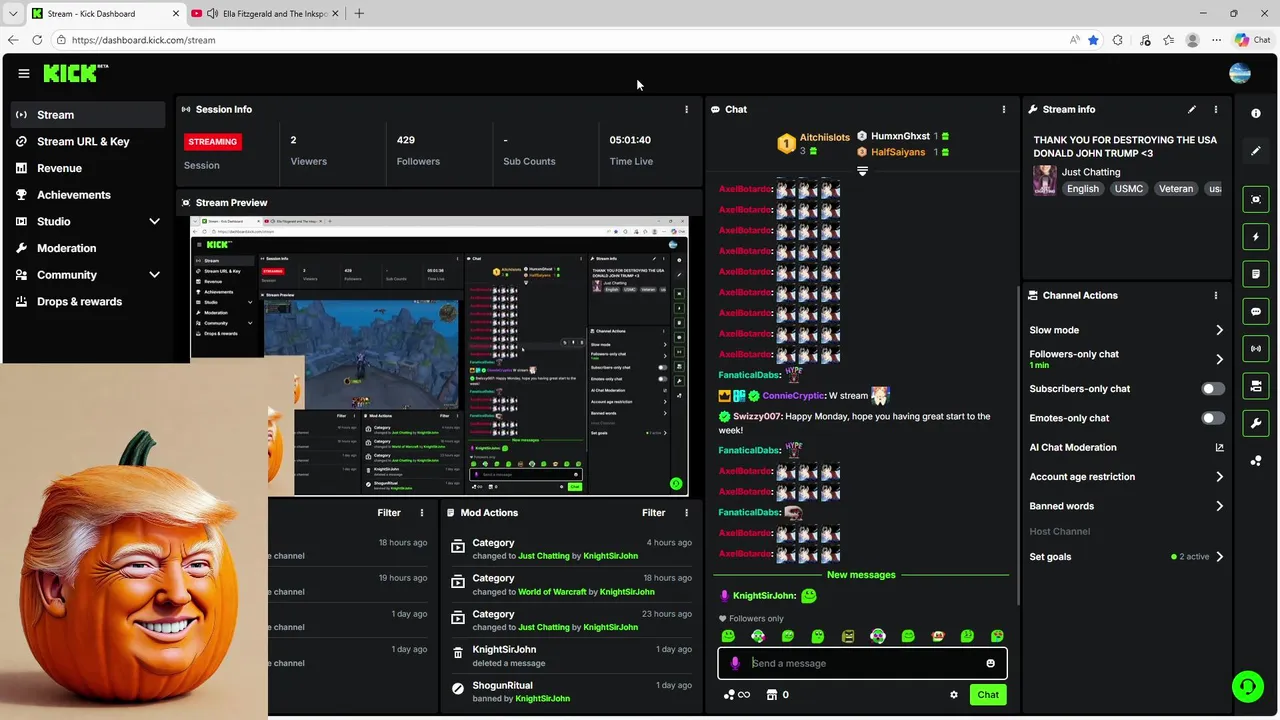
Task: Open the browser Copilot Chat button
Action: (1253, 40)
